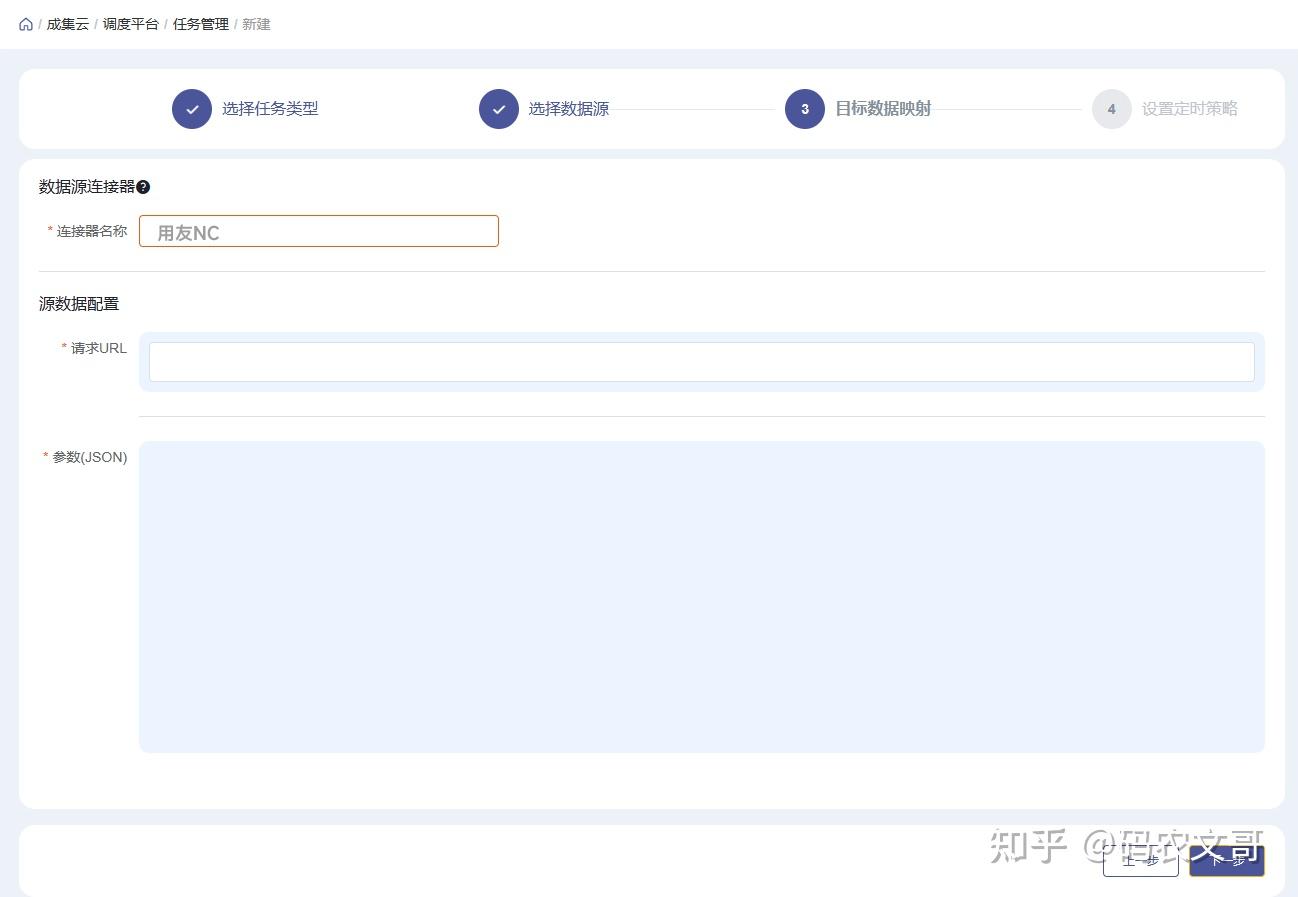The width and height of the screenshot is (1298, 897).
Task: Click the completed 选择数据源 step indicator
Action: (499, 109)
